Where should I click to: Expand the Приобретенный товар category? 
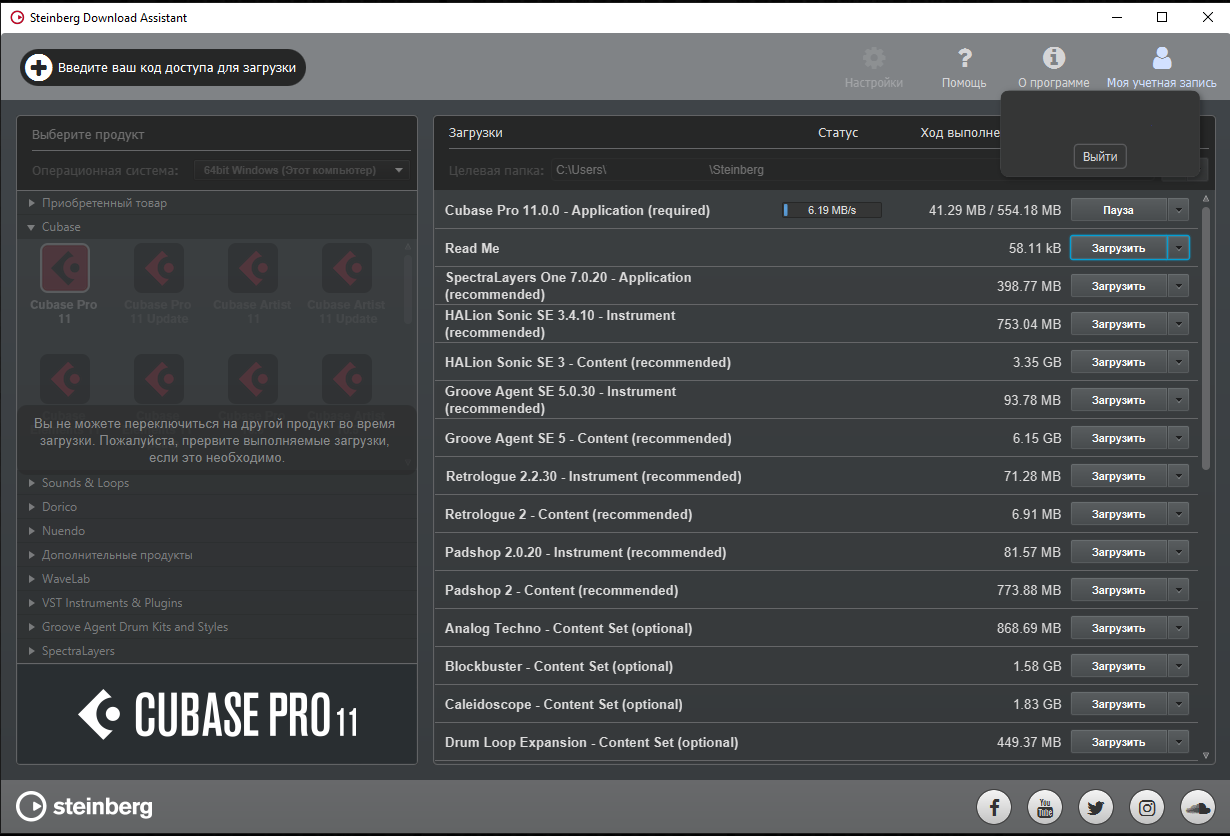tap(32, 203)
